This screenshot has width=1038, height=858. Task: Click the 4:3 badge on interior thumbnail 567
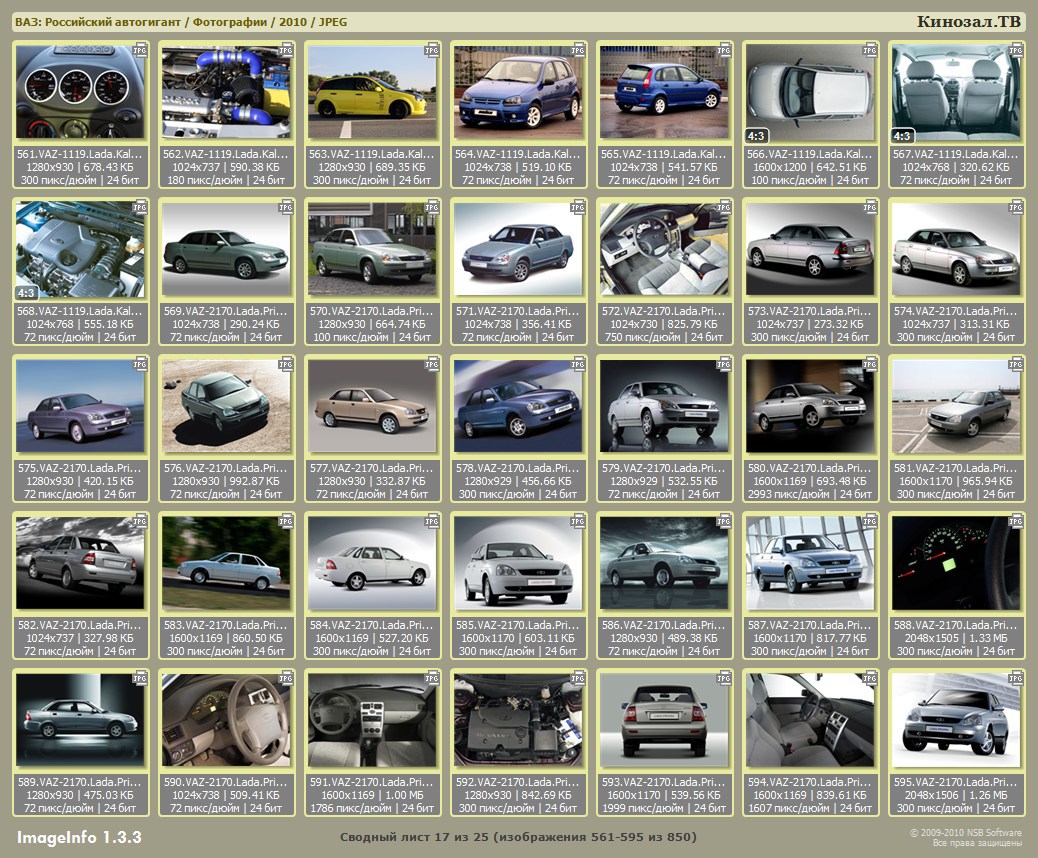tap(903, 135)
